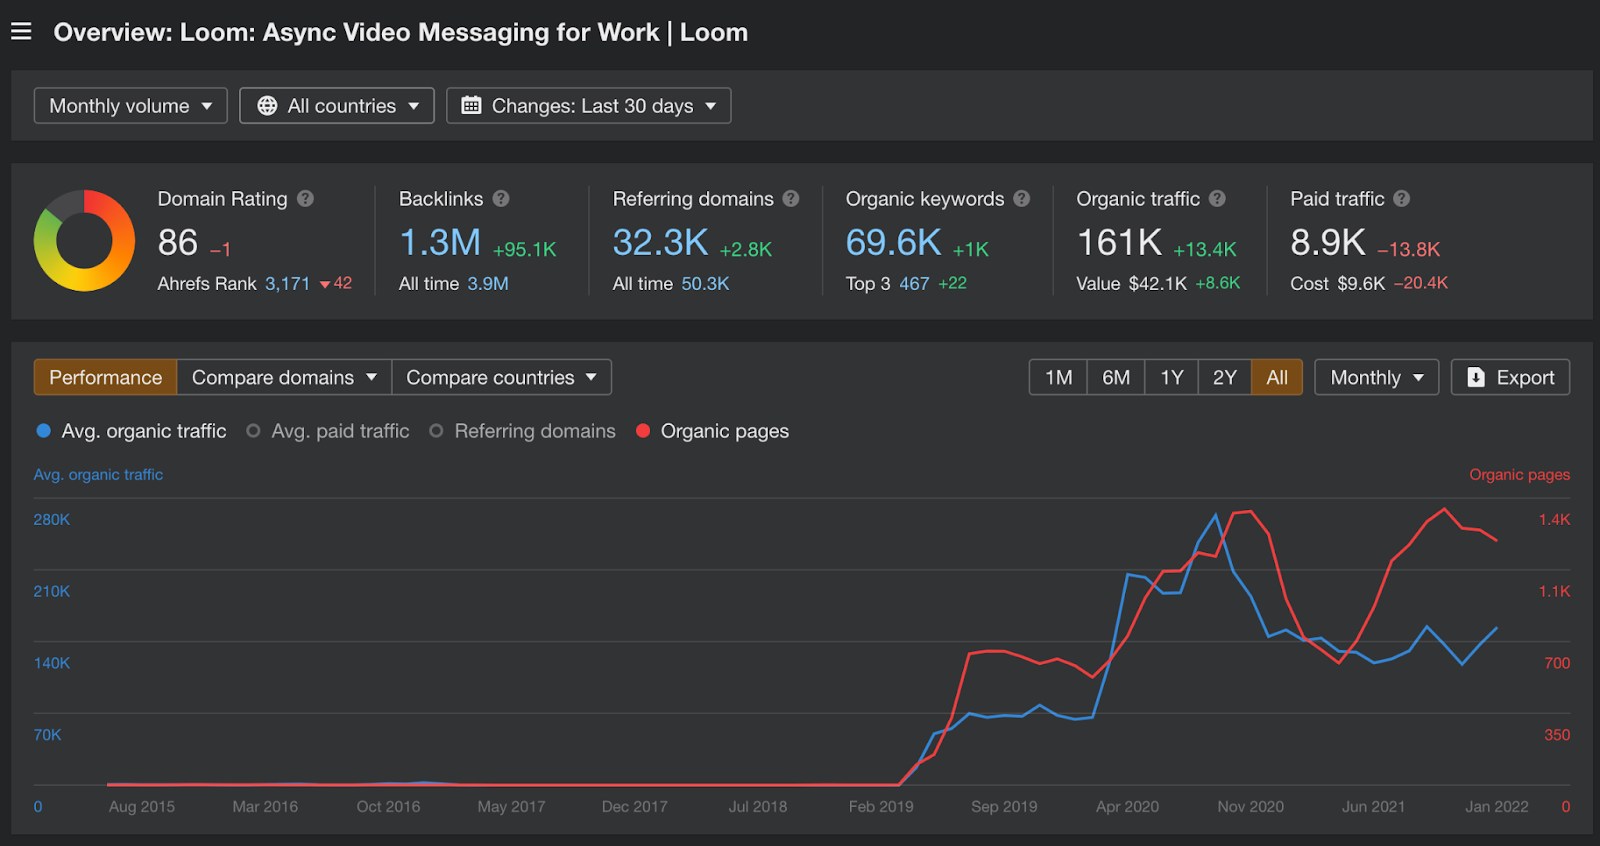Click the Avg. organic traffic axis title

point(98,475)
